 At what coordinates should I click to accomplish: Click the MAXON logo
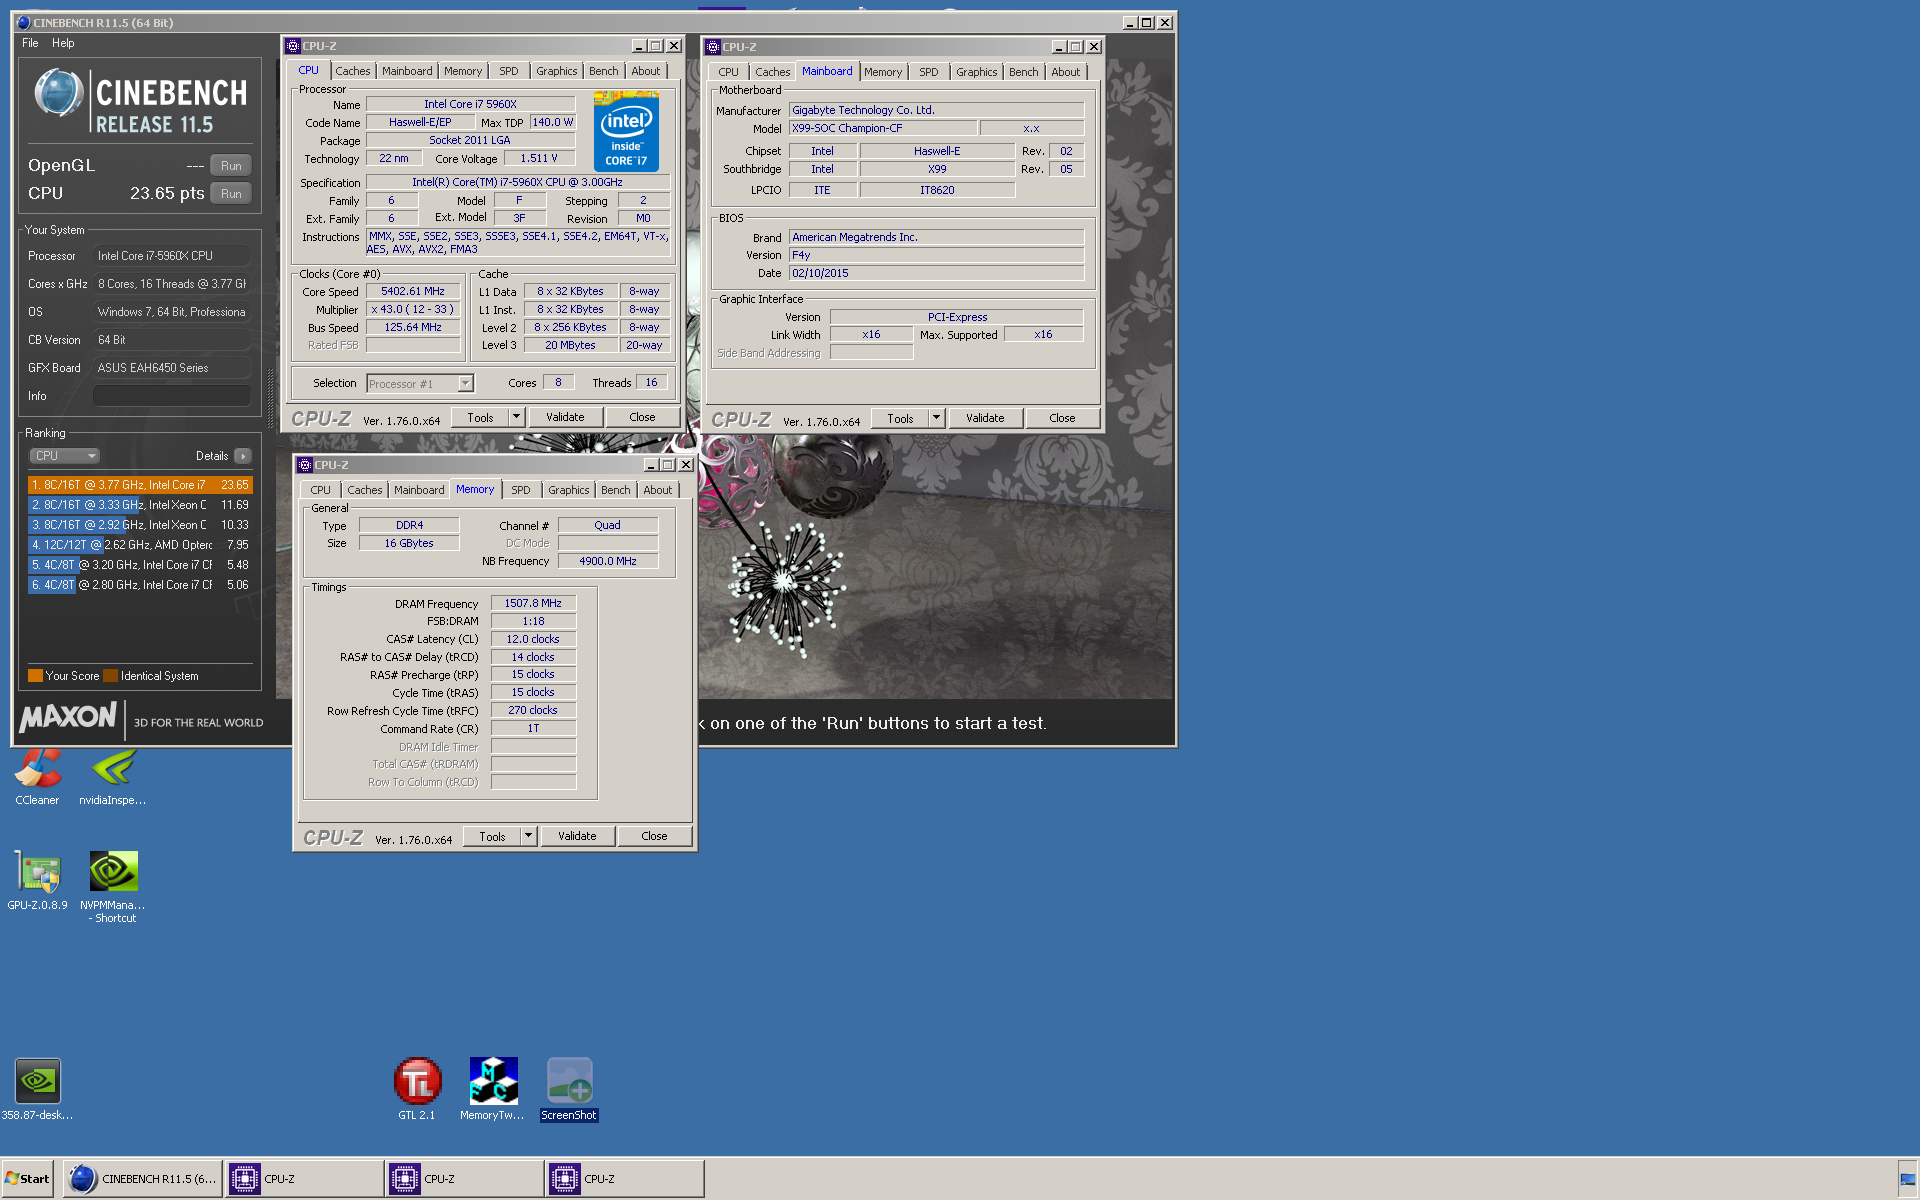[x=68, y=717]
